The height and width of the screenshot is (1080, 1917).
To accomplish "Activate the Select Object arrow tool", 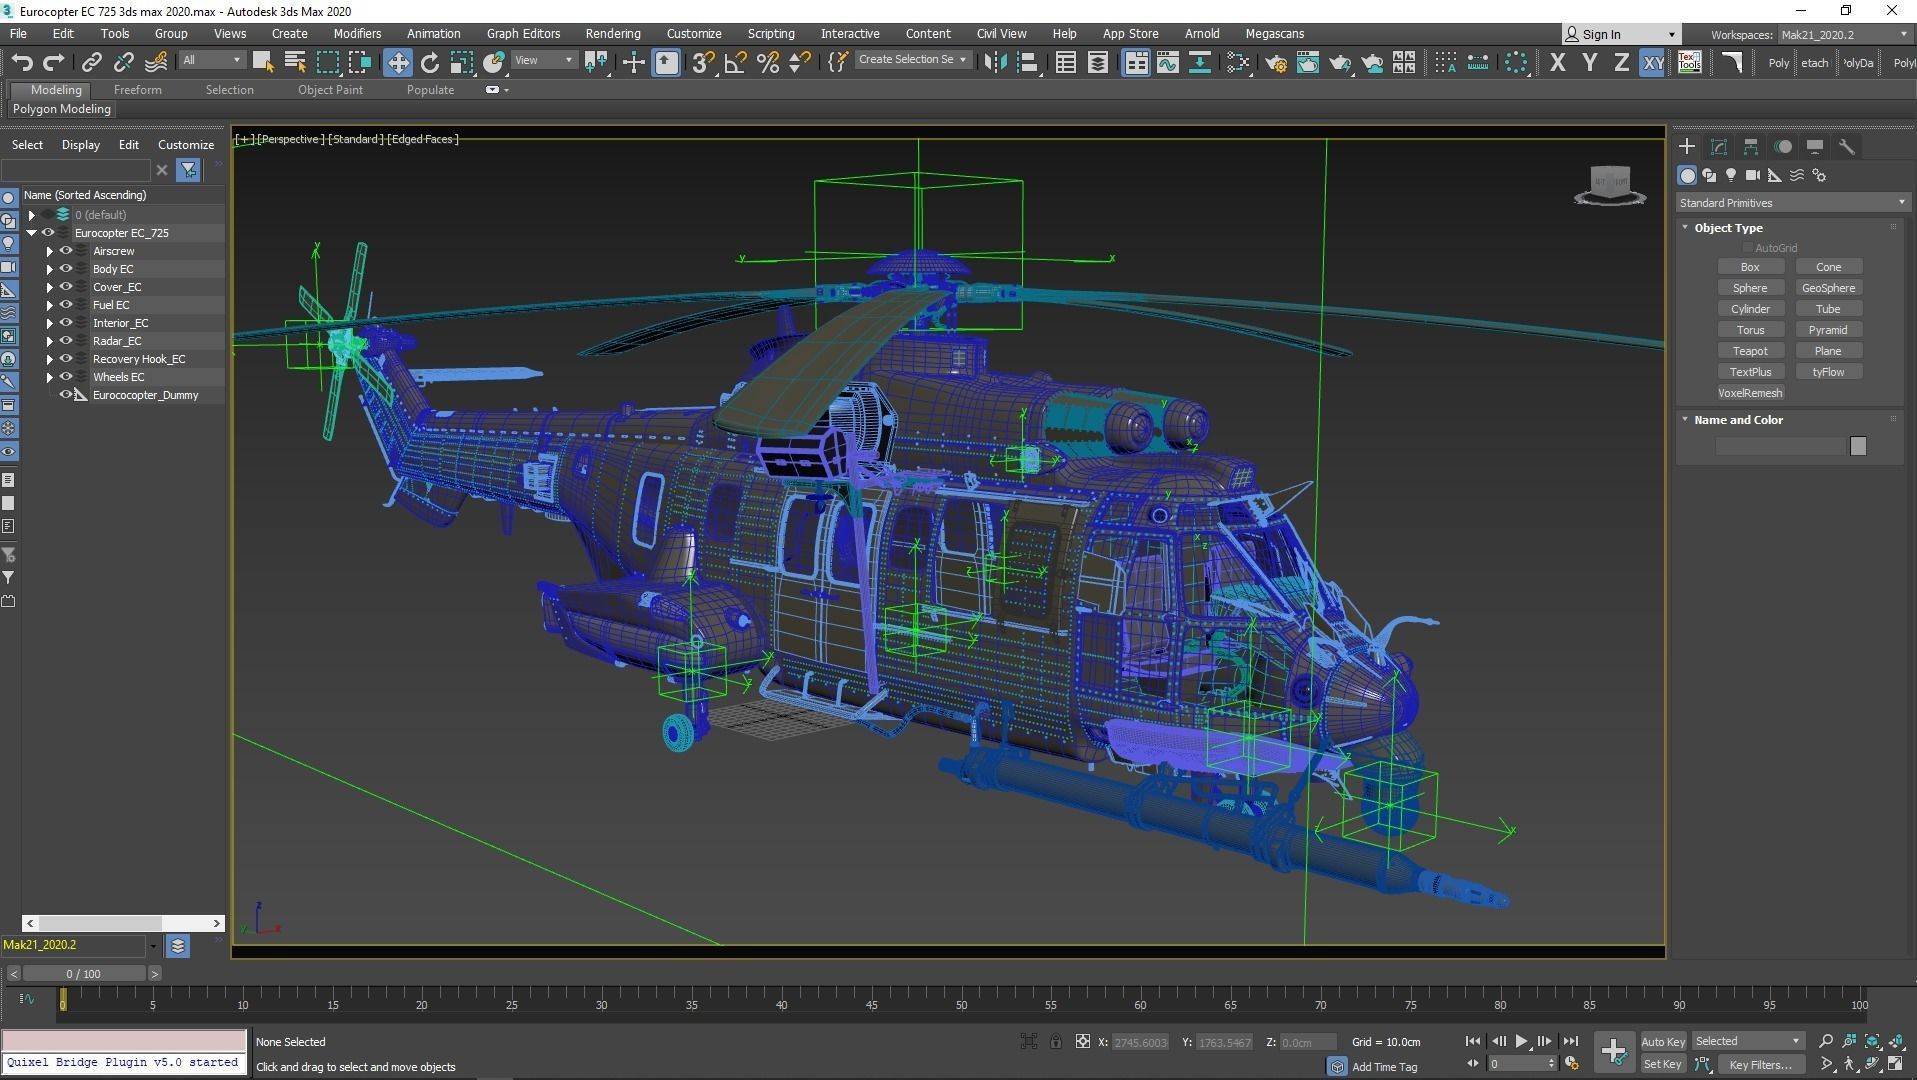I will pos(263,63).
